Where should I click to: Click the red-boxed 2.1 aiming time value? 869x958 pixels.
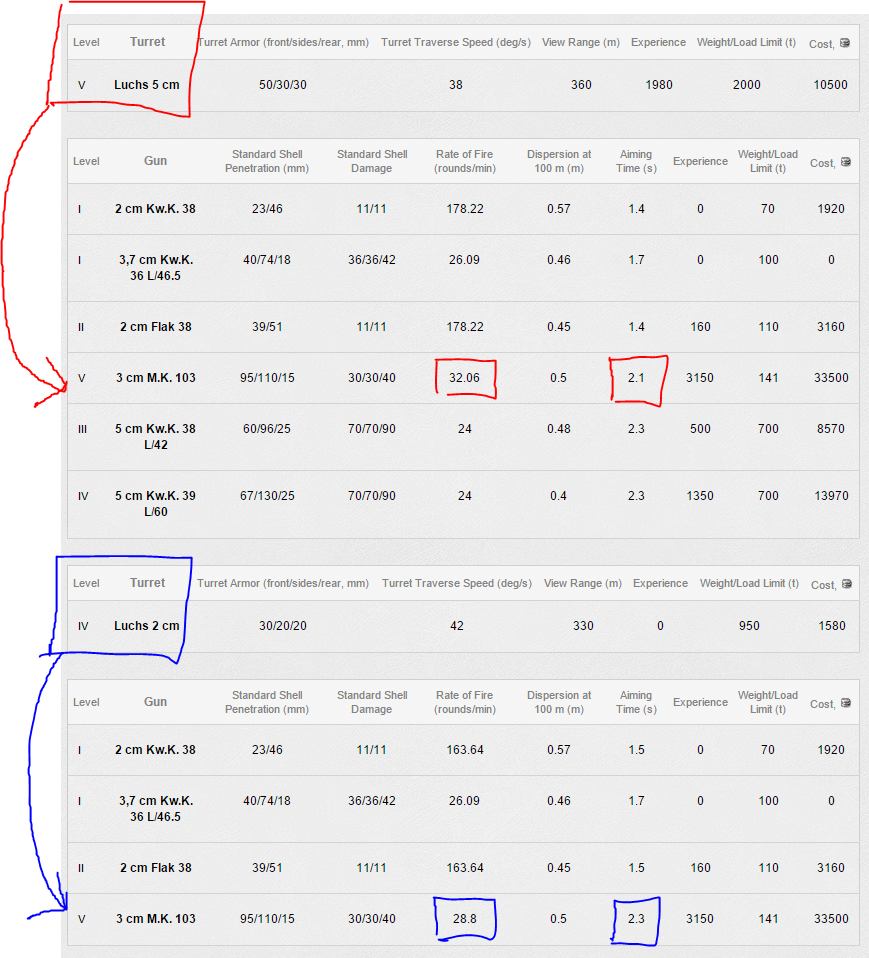coord(636,378)
